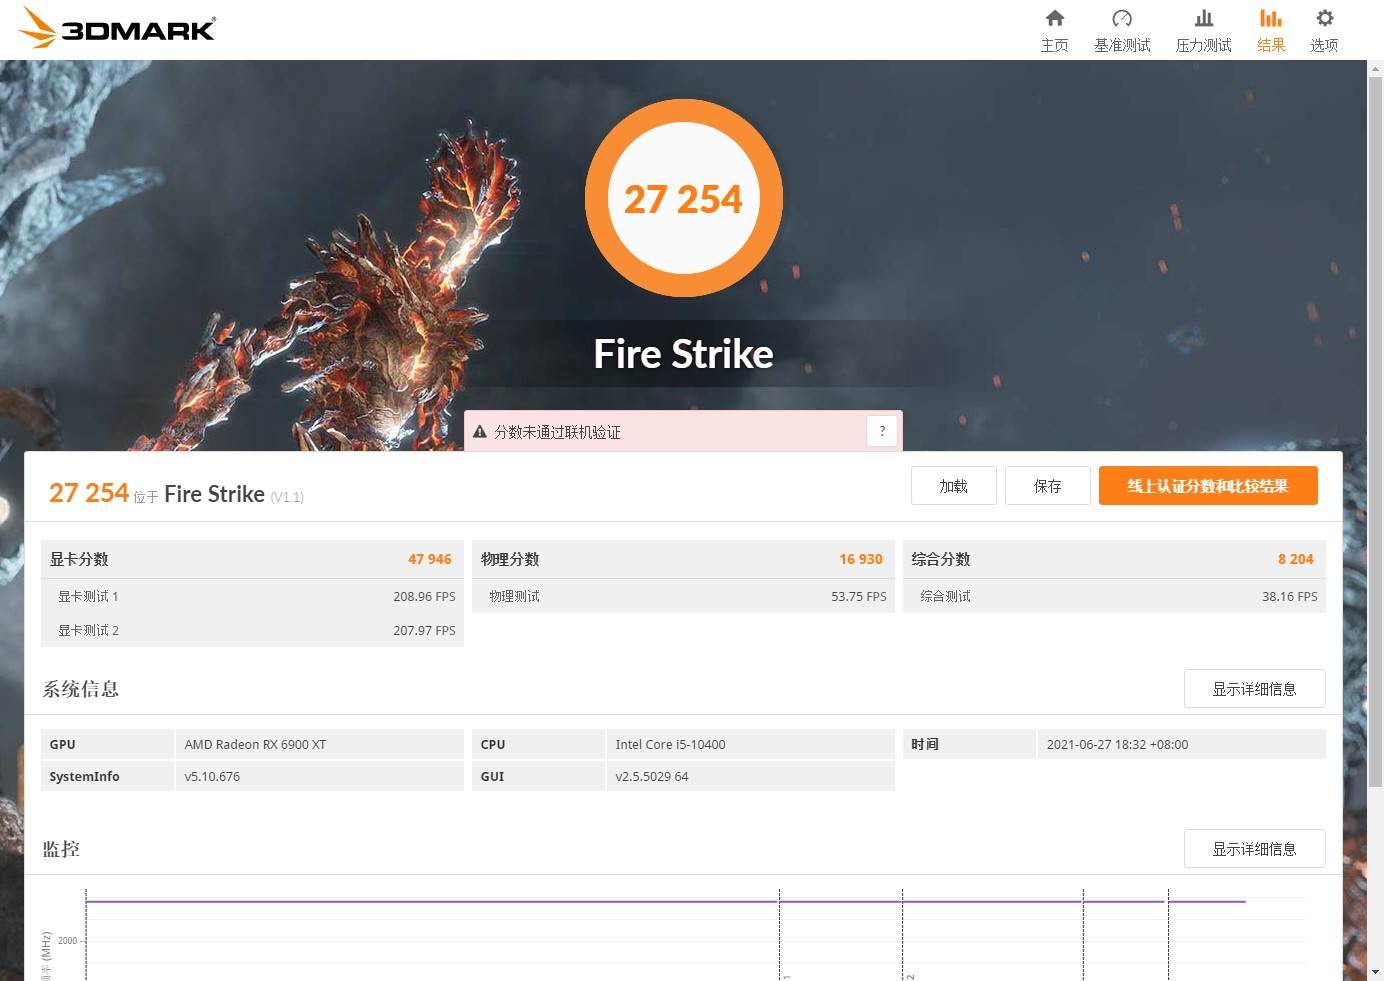Screen dimensions: 1384x981
Task: Switch to the 基准测试 tab label
Action: (x=1122, y=45)
